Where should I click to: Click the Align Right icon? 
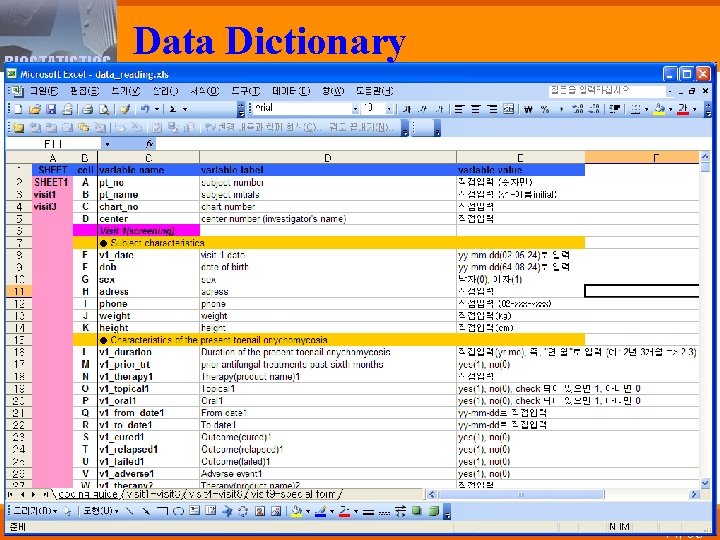492,109
